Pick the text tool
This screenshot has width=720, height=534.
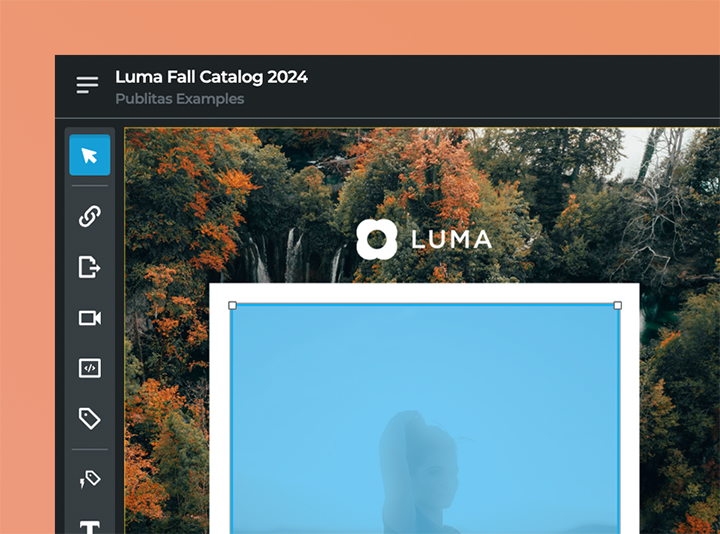90,527
